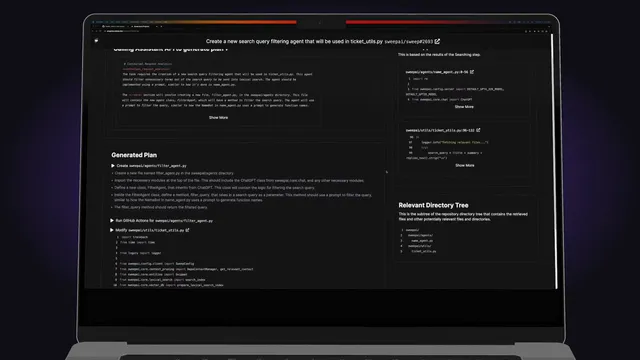Image resolution: width=640 pixels, height=360 pixels.
Task: Click the Relevant Directory Tree heading
Action: pos(433,205)
